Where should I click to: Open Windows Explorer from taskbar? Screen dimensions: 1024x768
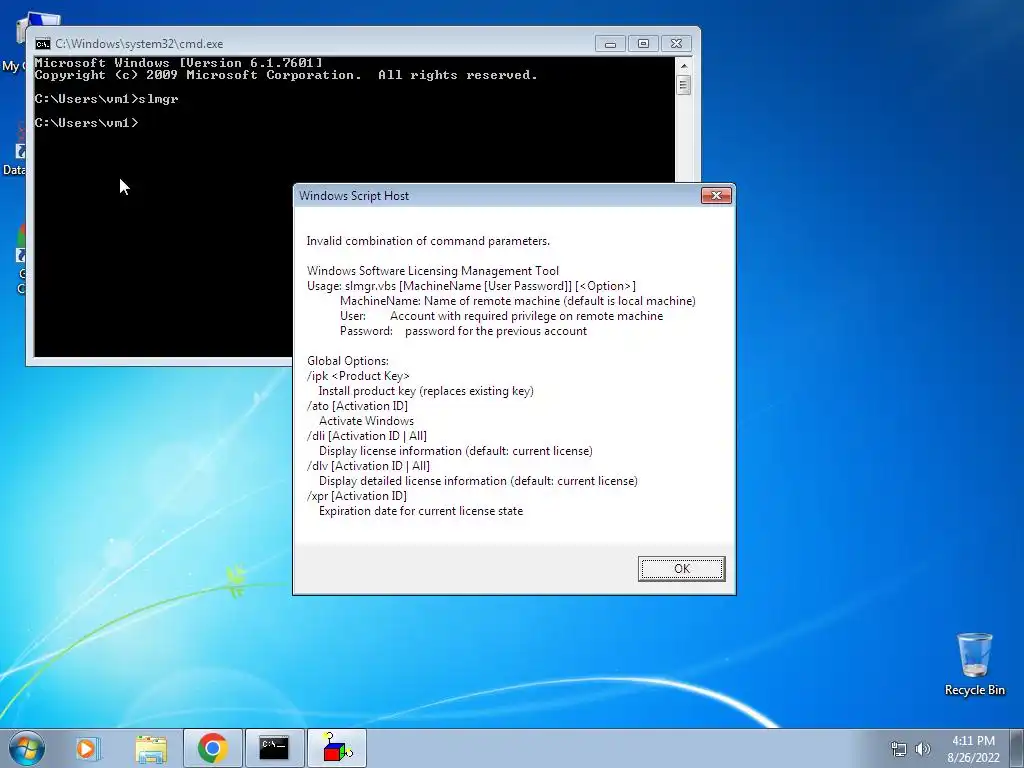[x=151, y=748]
